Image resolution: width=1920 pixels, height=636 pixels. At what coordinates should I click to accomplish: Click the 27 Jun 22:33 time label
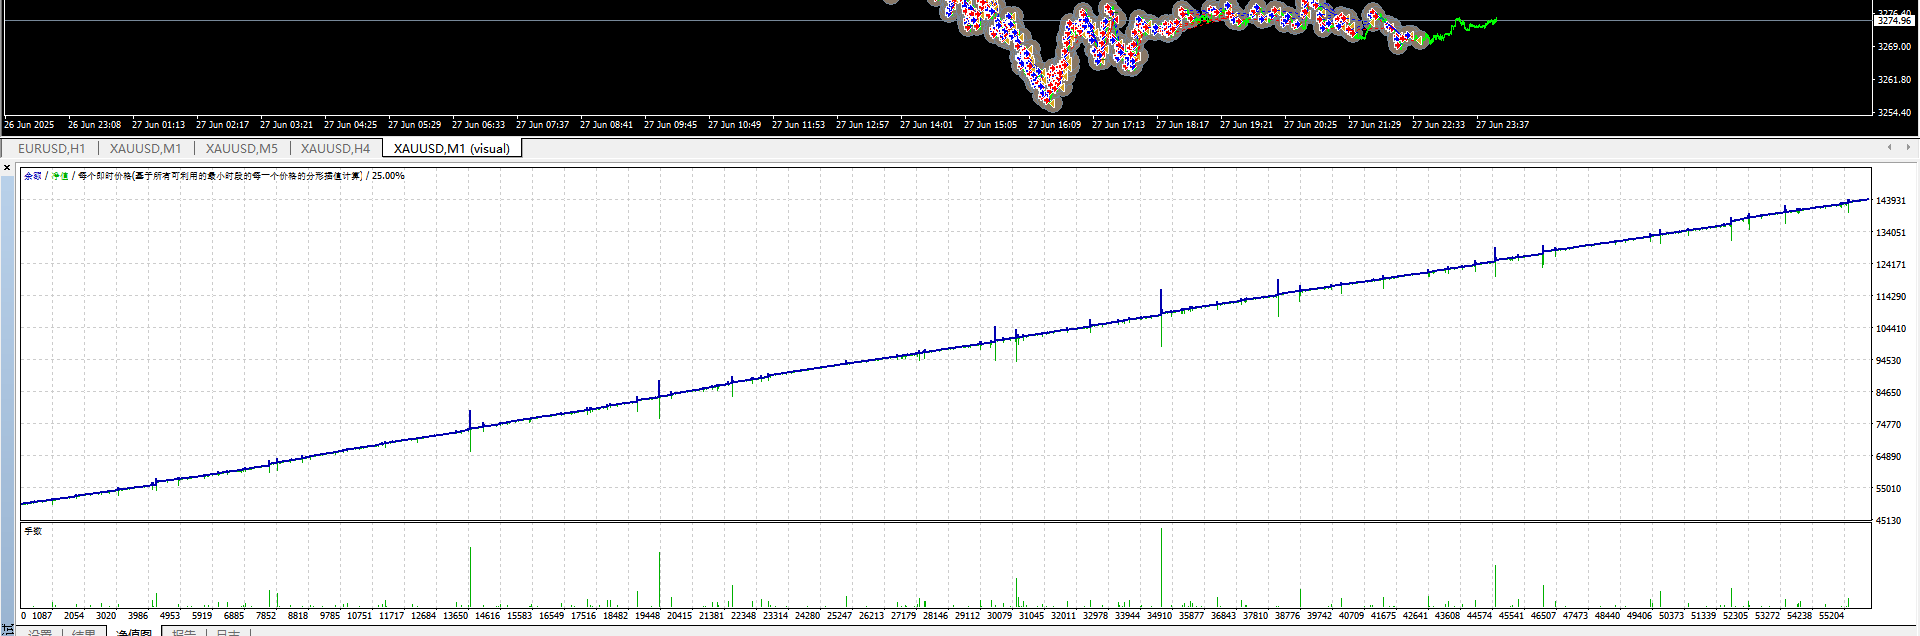[1438, 125]
